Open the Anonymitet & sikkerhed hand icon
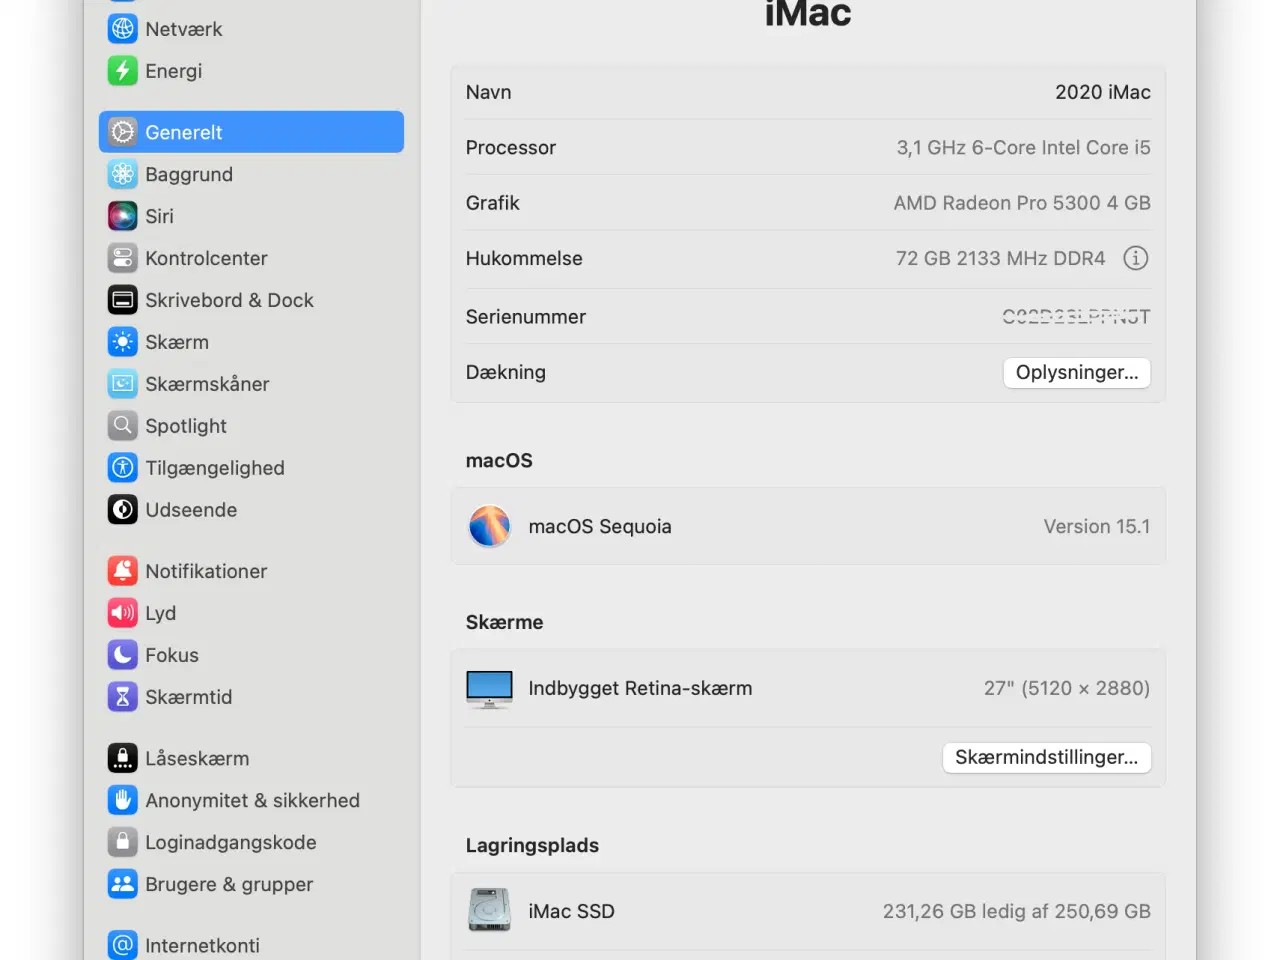The height and width of the screenshot is (960, 1280). tap(122, 800)
